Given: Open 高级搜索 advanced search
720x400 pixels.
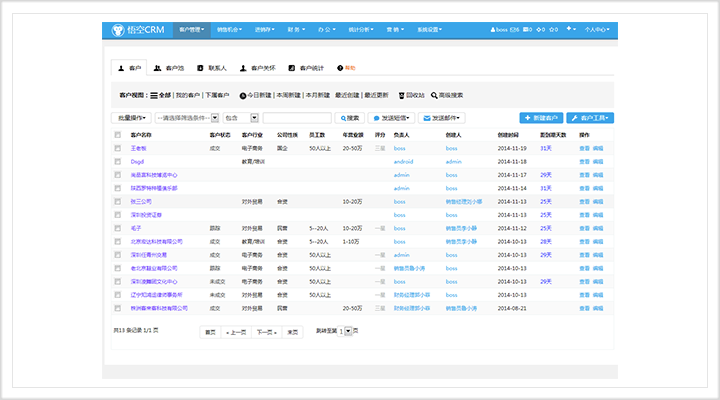Looking at the screenshot, I should tap(449, 95).
